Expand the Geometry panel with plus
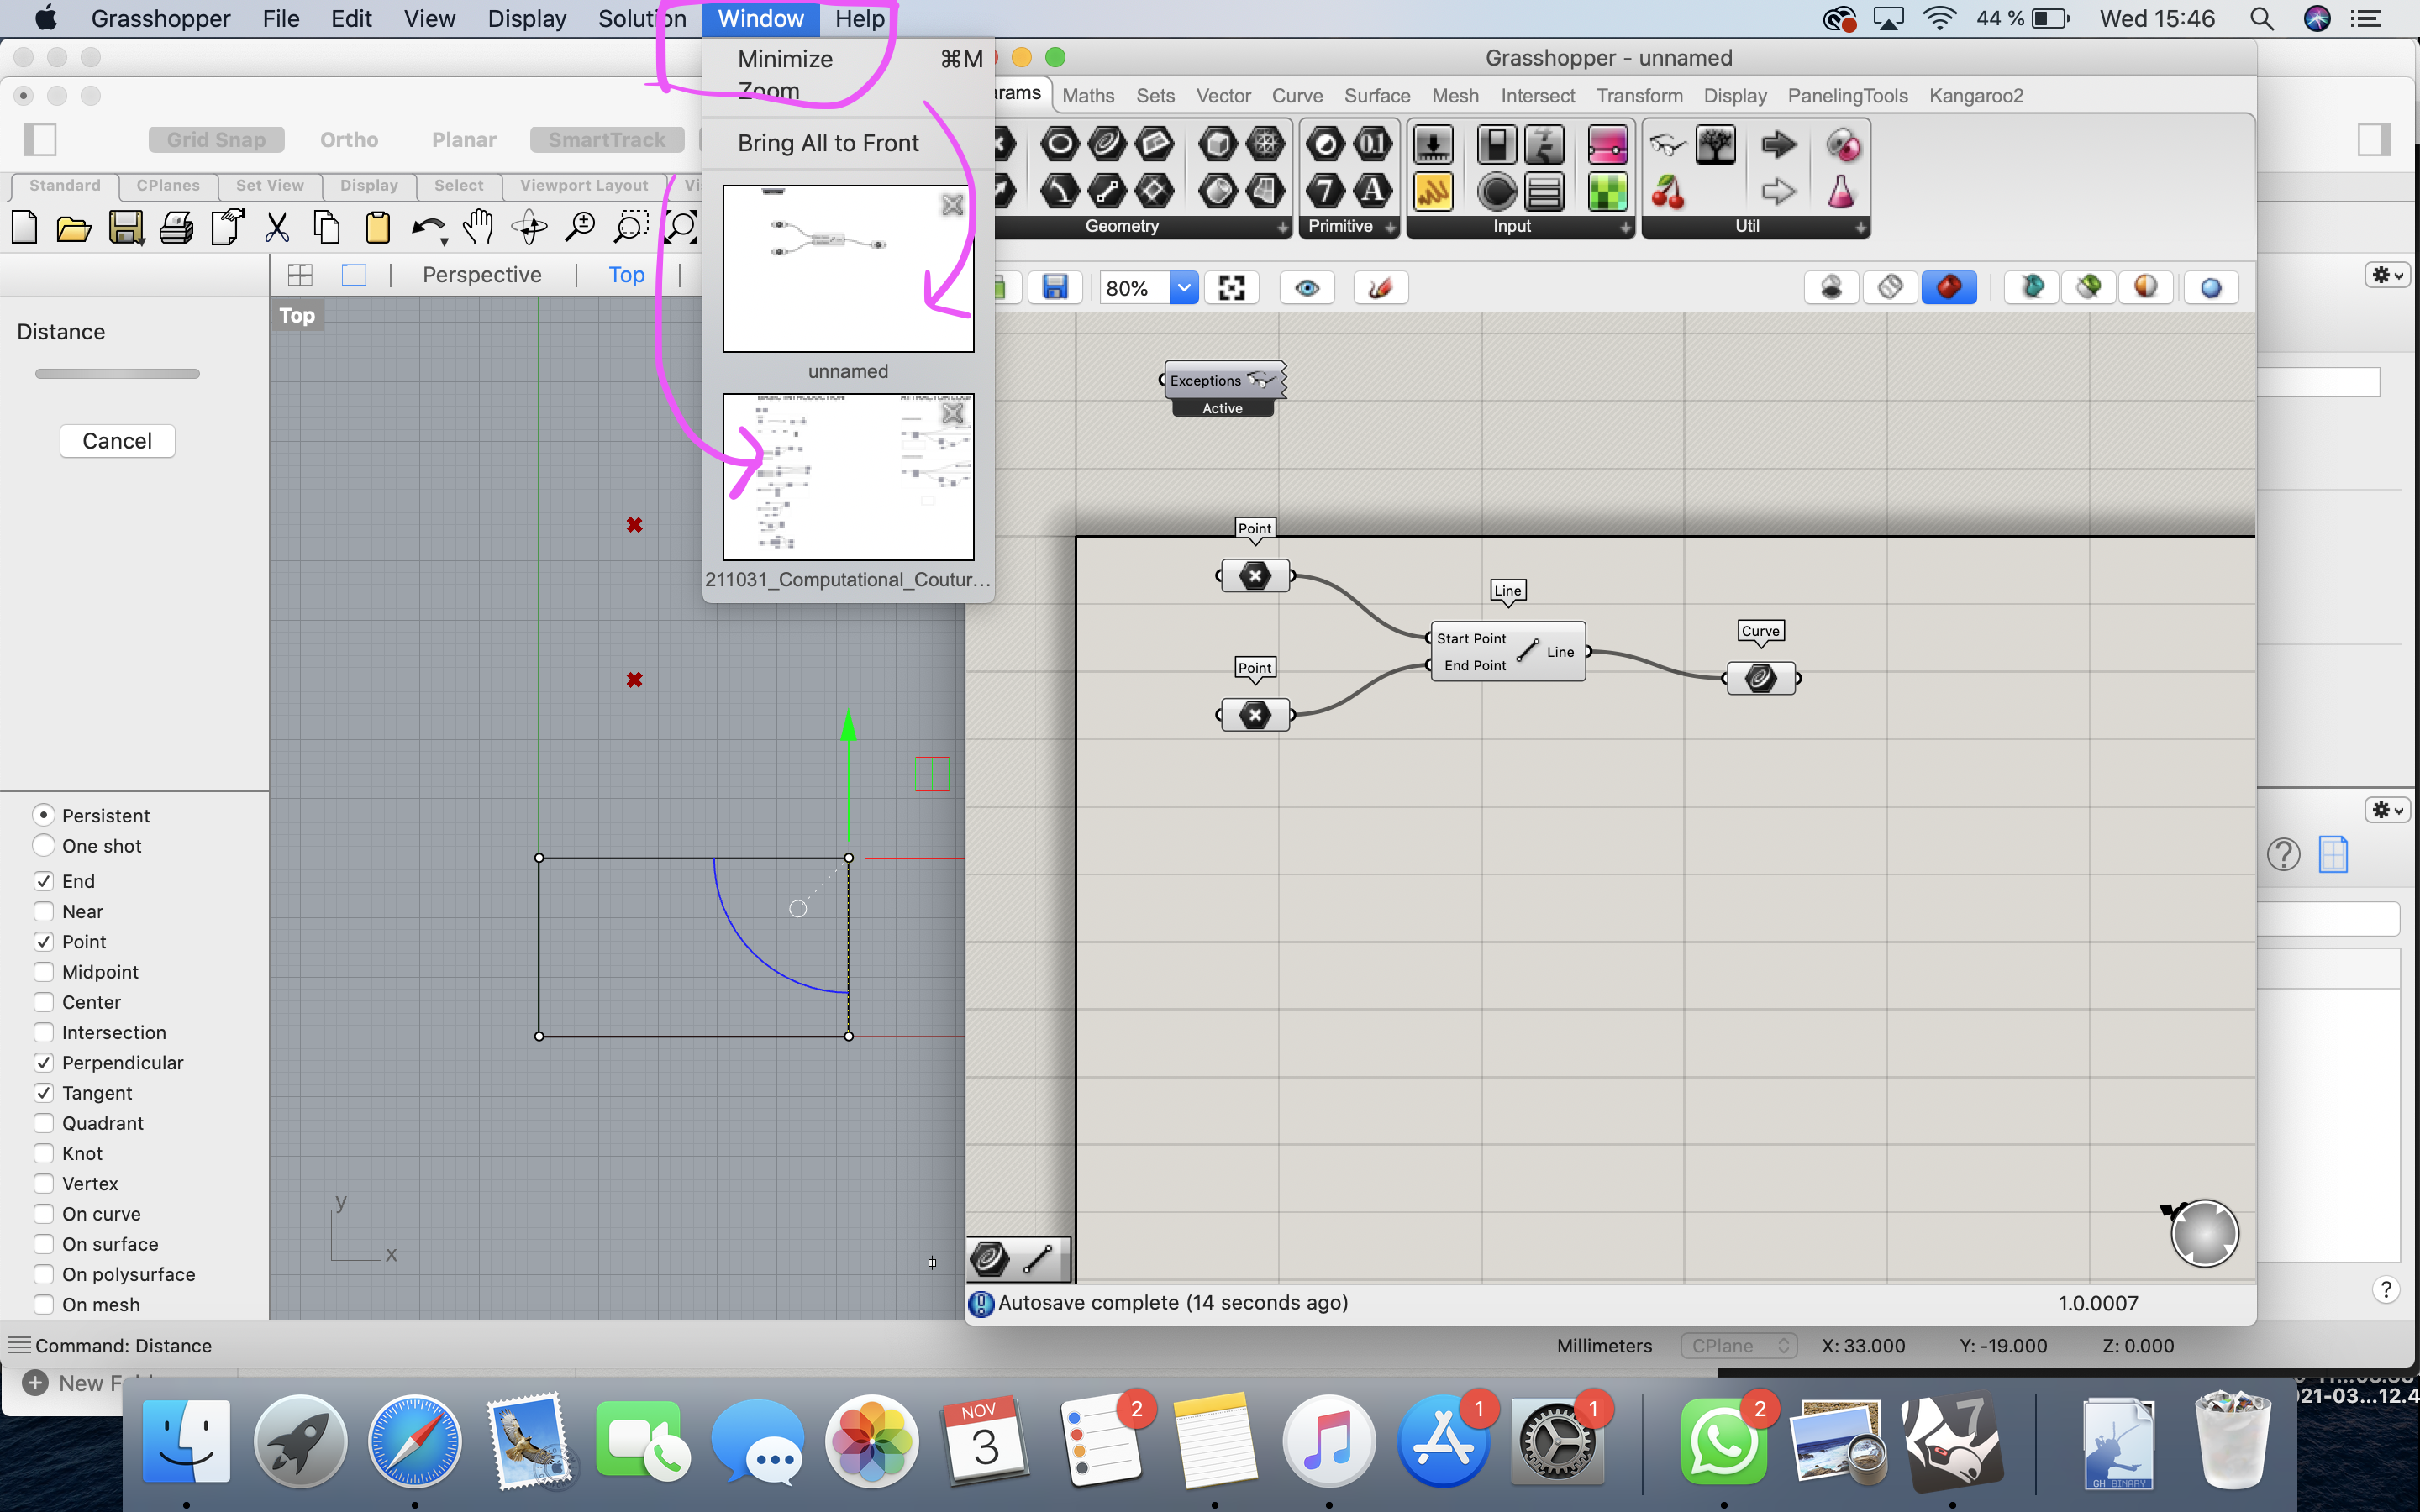2420x1512 pixels. tap(1282, 228)
